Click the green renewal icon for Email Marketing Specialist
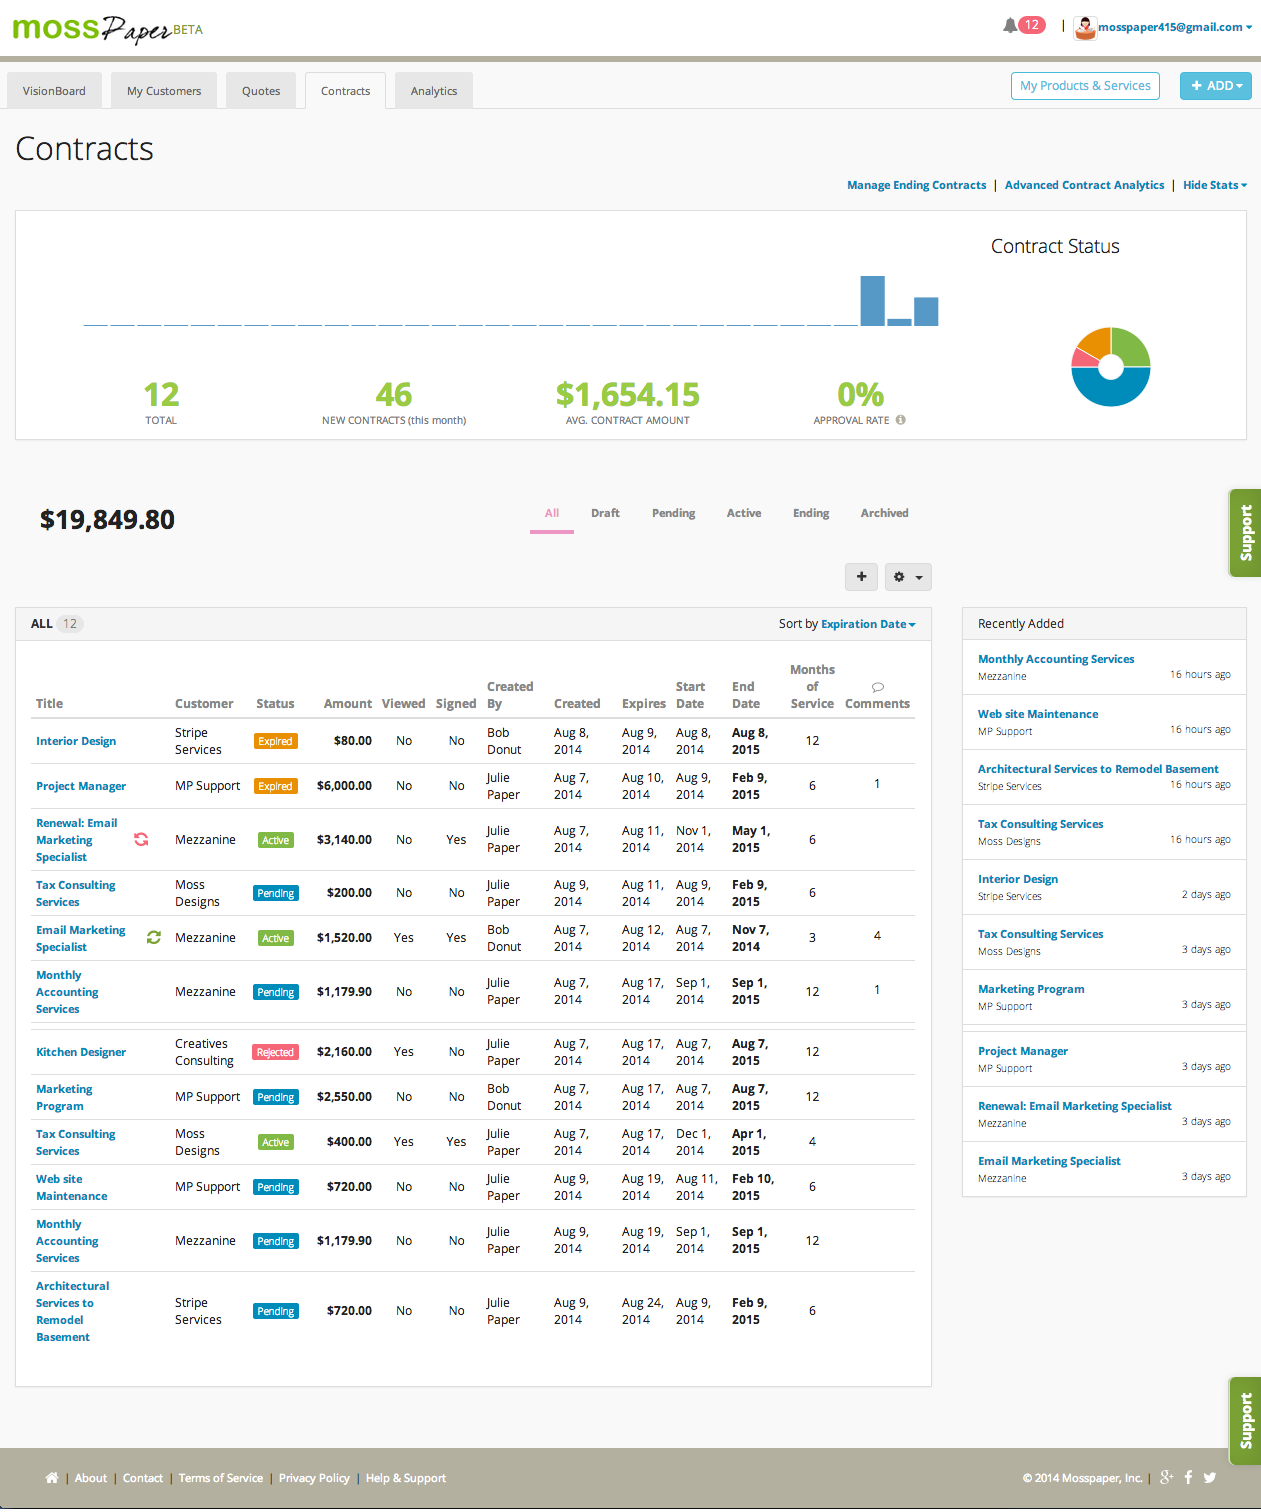Viewport: 1261px width, 1512px height. [154, 937]
